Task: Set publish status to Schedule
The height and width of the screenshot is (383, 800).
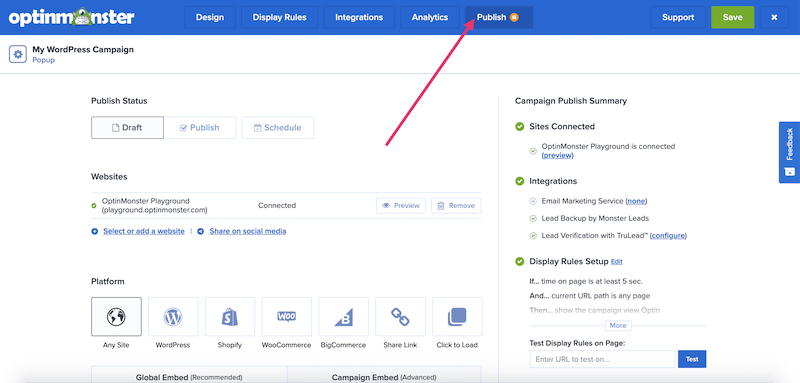Action: pos(278,127)
